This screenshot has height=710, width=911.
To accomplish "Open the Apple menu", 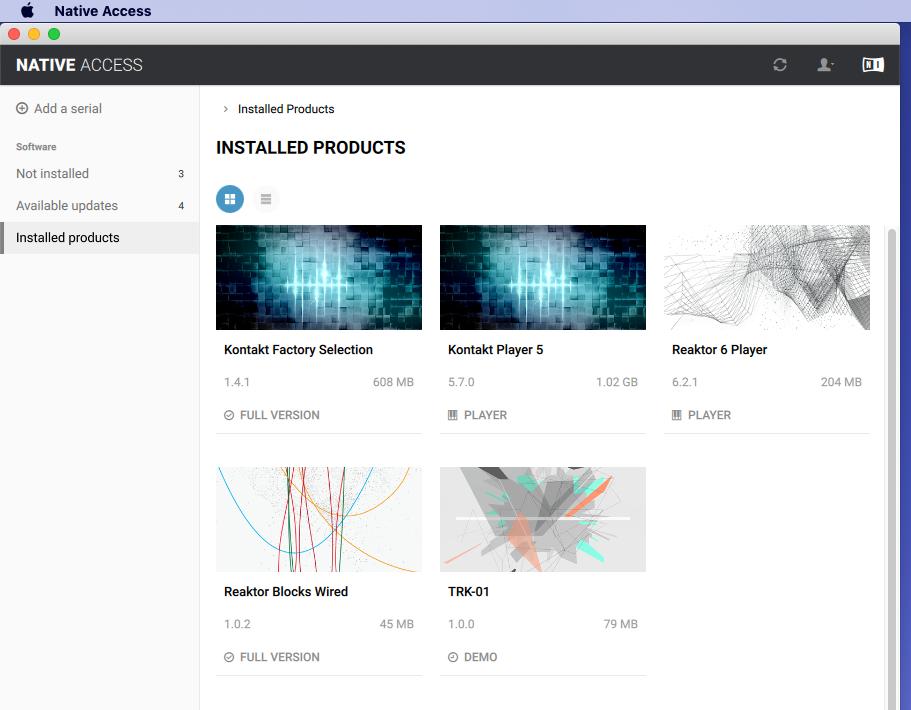I will coord(27,10).
